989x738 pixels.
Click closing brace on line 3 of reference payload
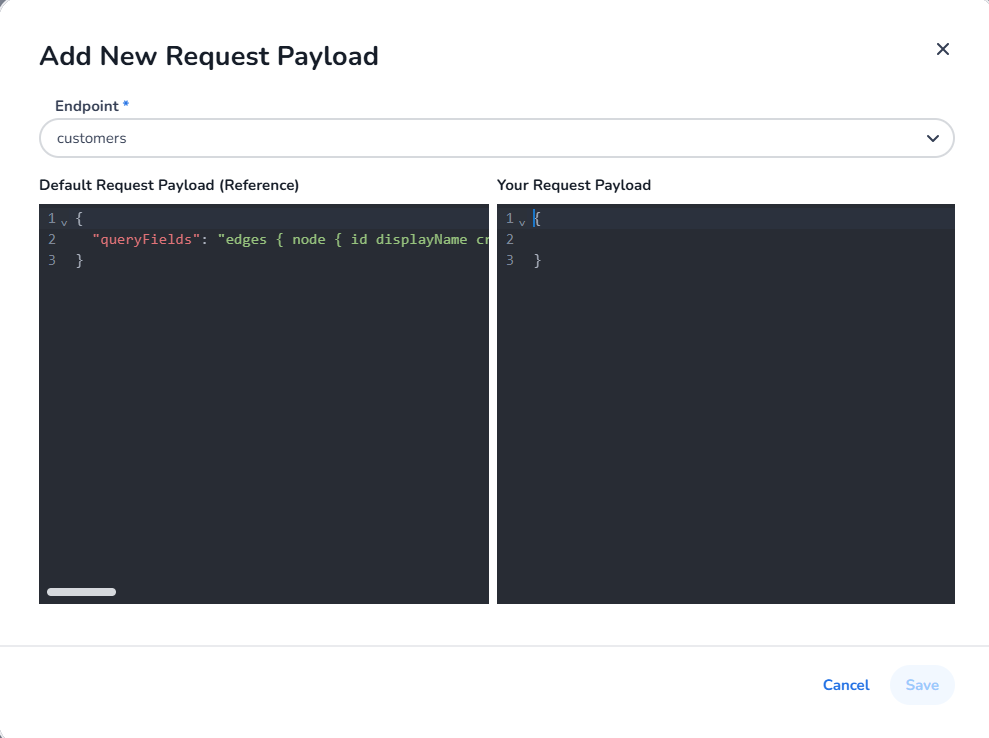[79, 261]
